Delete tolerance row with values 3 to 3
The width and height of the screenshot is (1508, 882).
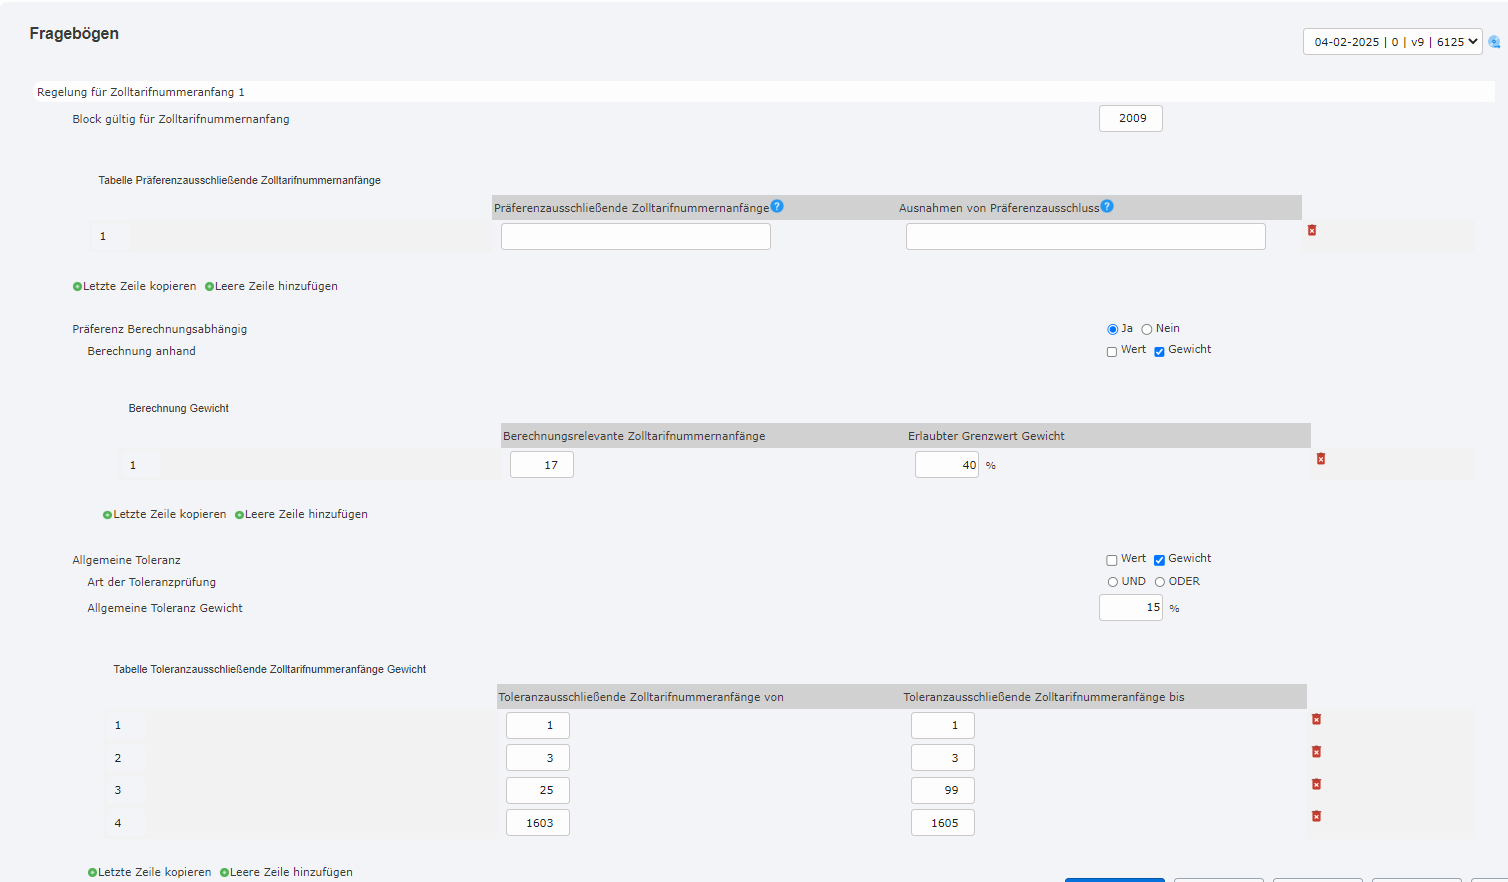(x=1316, y=752)
